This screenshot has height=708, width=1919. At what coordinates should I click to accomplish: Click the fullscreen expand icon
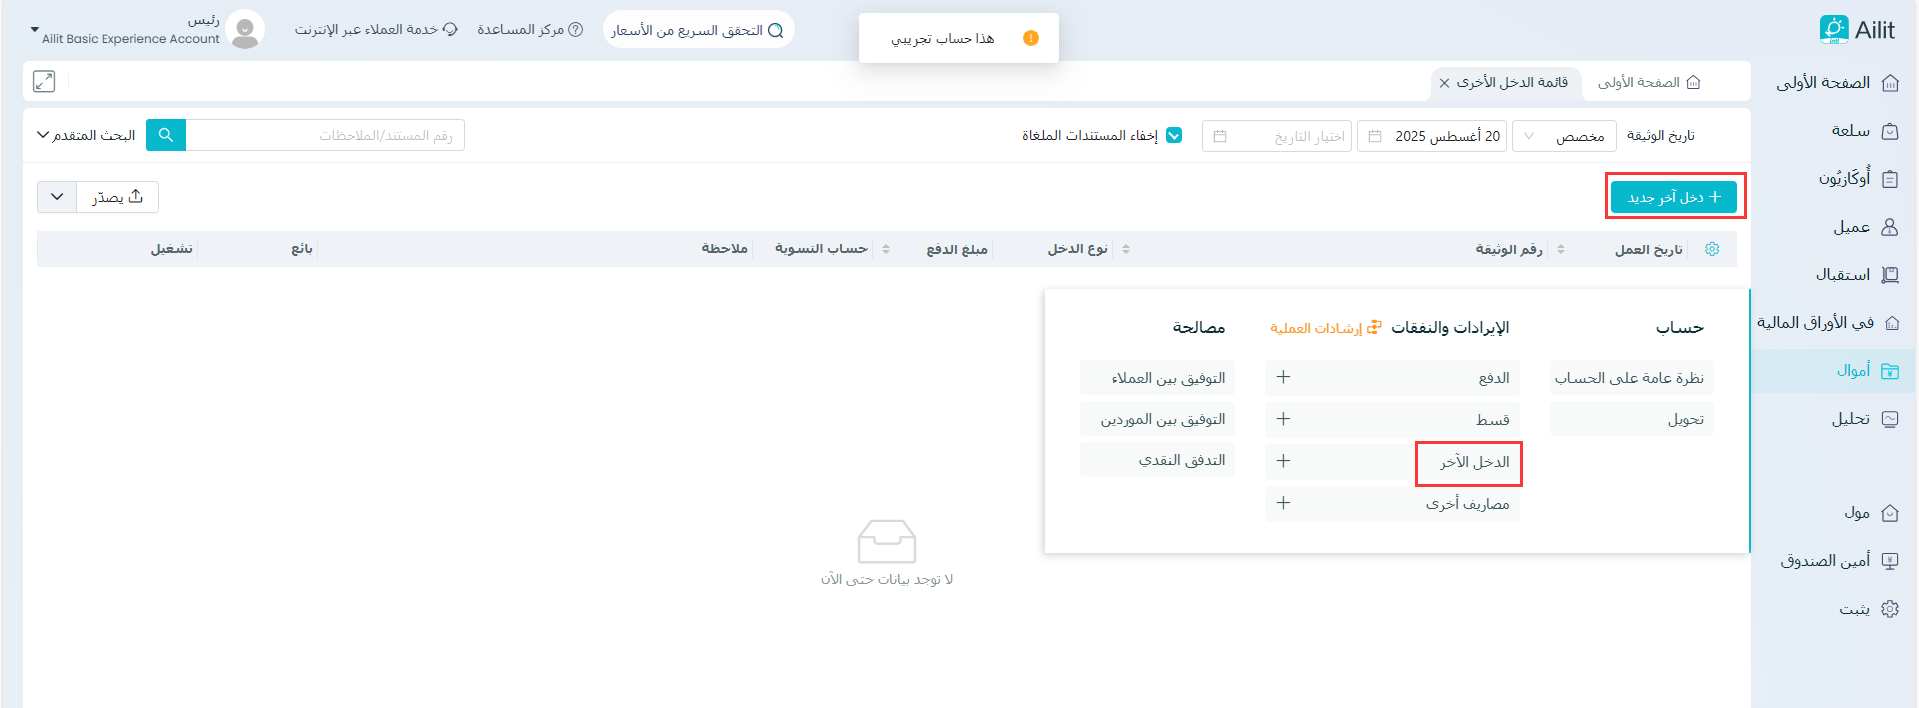pyautogui.click(x=44, y=82)
